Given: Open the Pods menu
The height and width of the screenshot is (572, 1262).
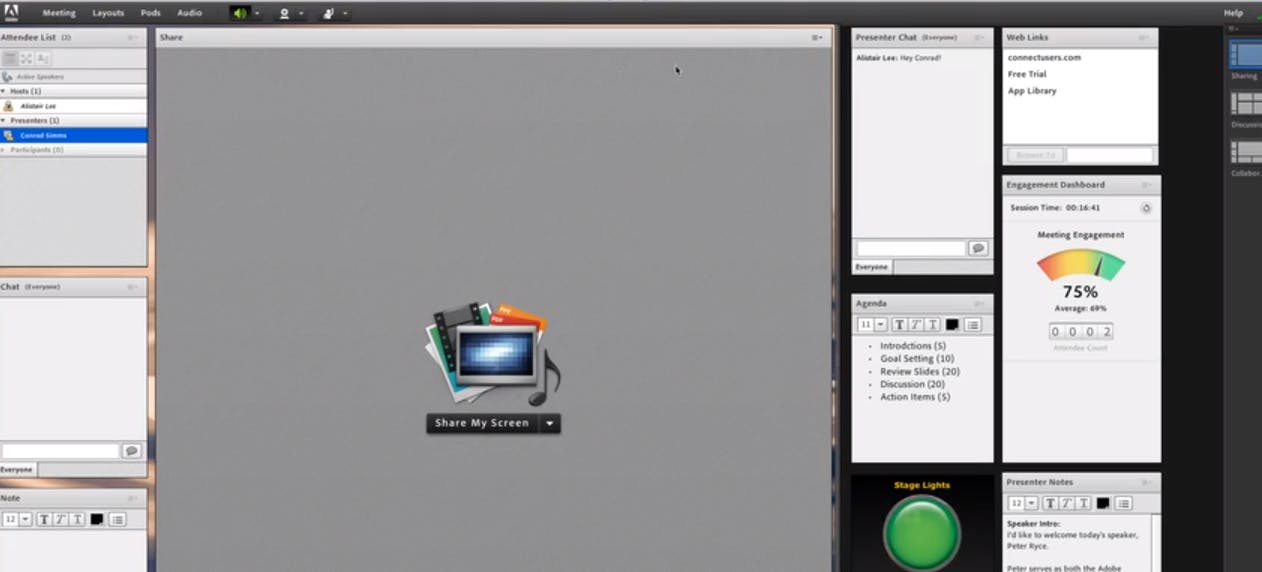Looking at the screenshot, I should click(150, 13).
